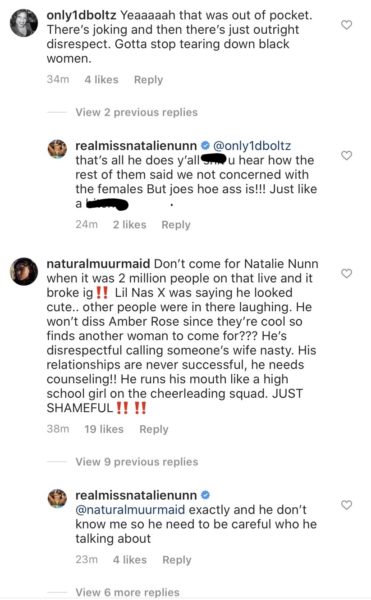Reply to the 24m-old comment
This screenshot has height=600, width=371.
176,225
